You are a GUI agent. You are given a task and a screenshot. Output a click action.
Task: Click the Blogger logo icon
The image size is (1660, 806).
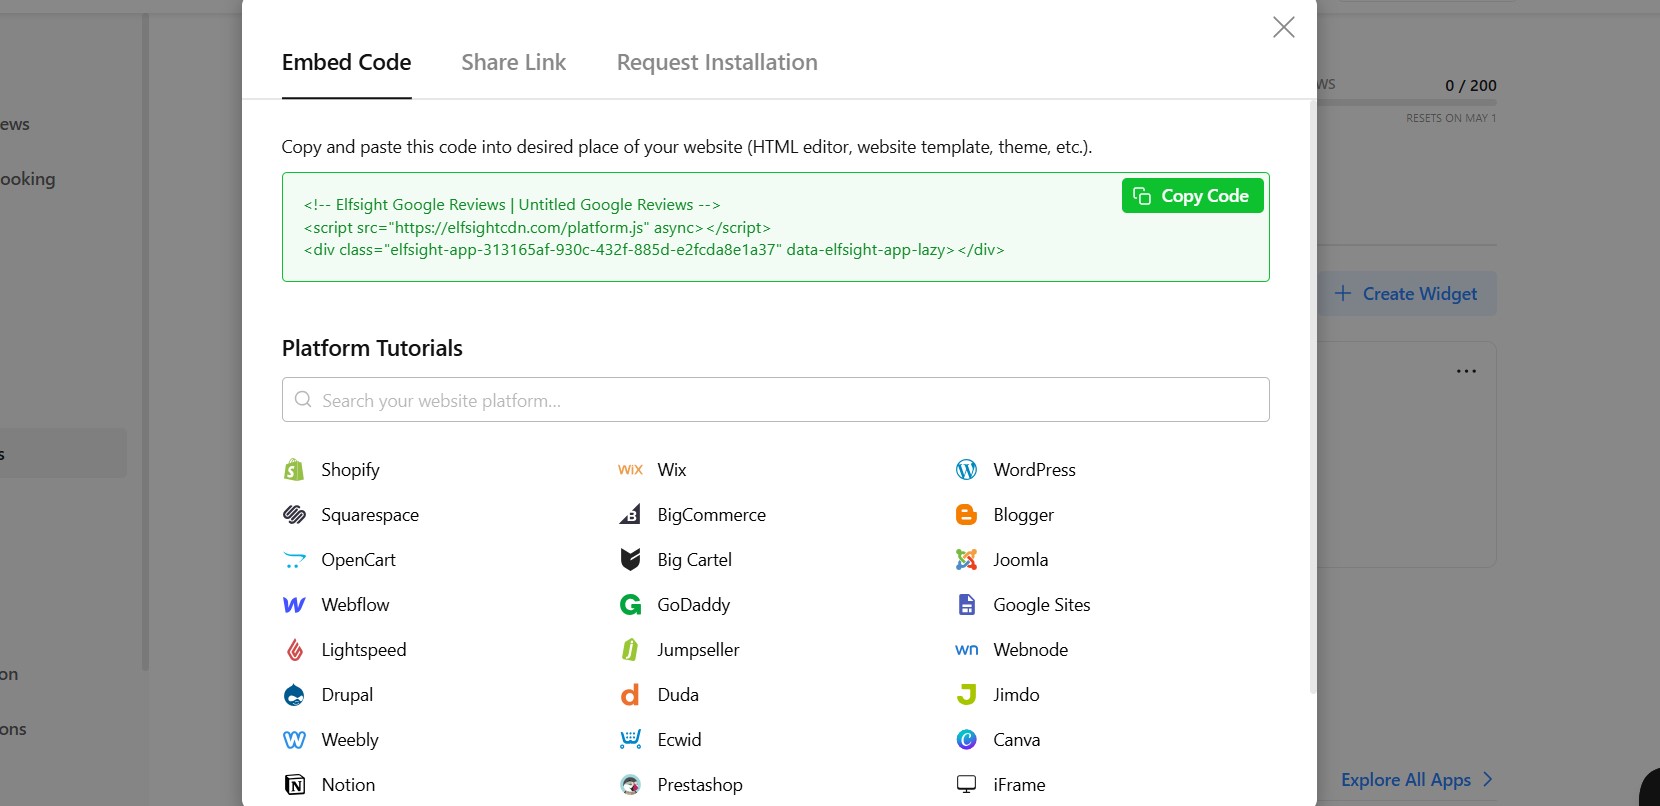pyautogui.click(x=966, y=515)
